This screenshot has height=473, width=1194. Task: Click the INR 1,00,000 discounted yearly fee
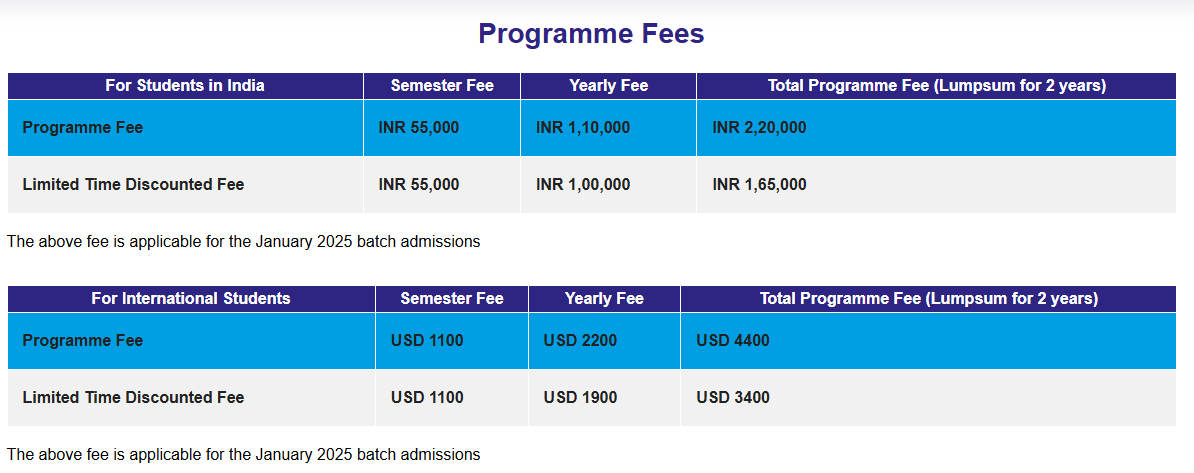583,185
